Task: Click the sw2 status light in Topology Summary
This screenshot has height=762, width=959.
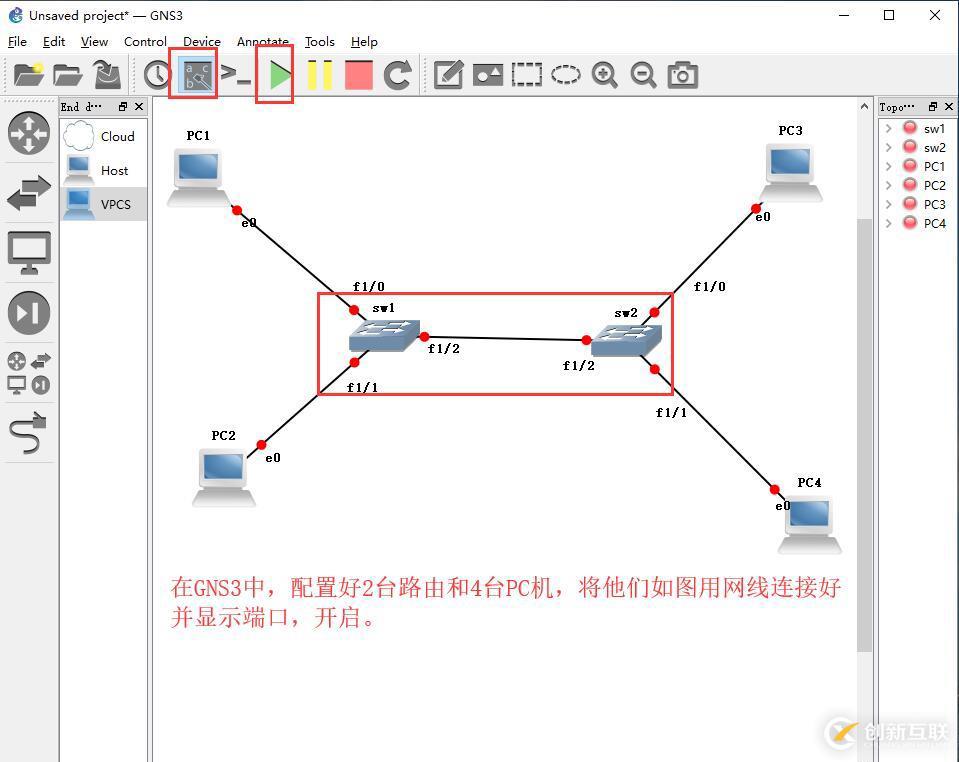Action: 909,147
